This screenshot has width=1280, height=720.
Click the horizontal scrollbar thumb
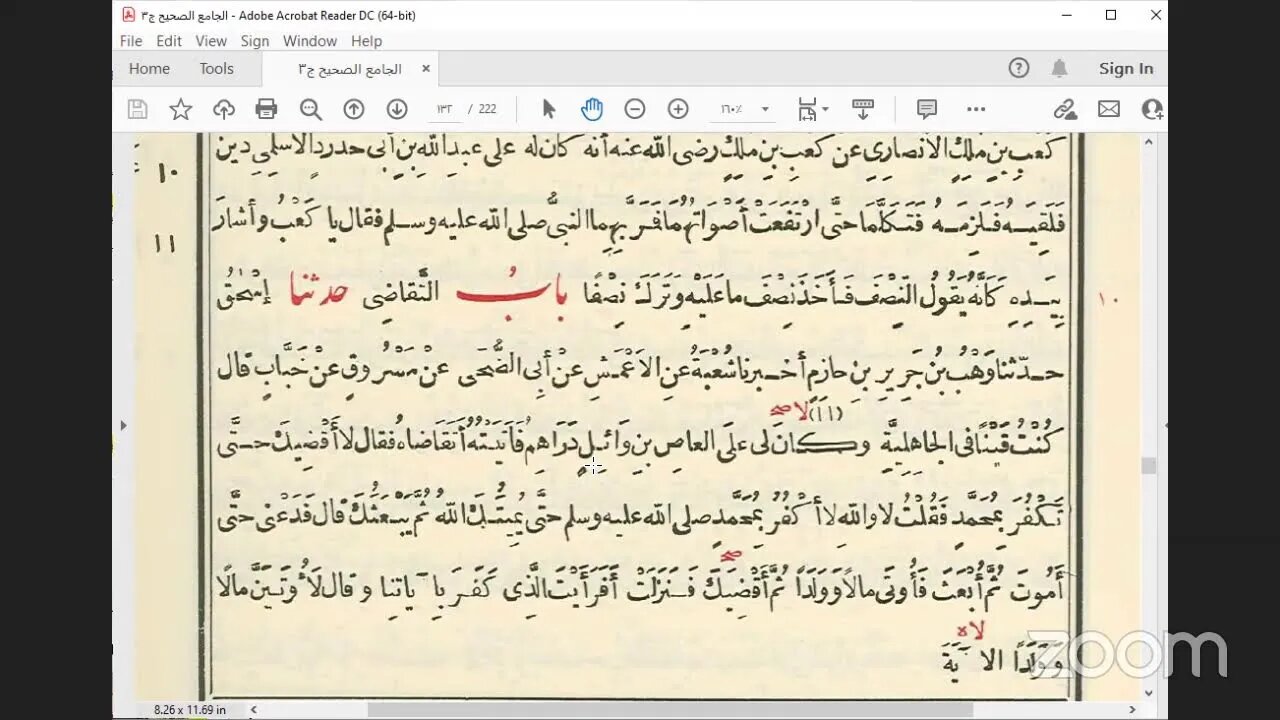pos(670,709)
